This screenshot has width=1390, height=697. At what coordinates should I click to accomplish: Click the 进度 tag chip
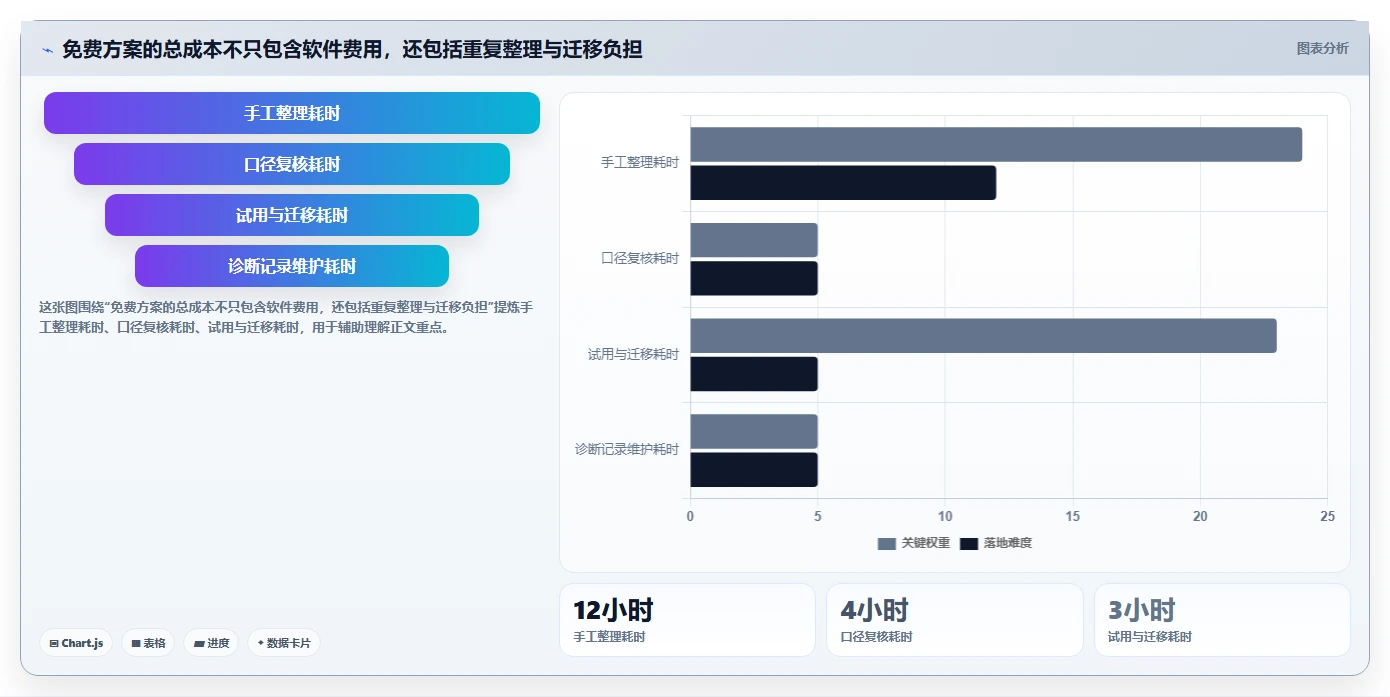211,643
